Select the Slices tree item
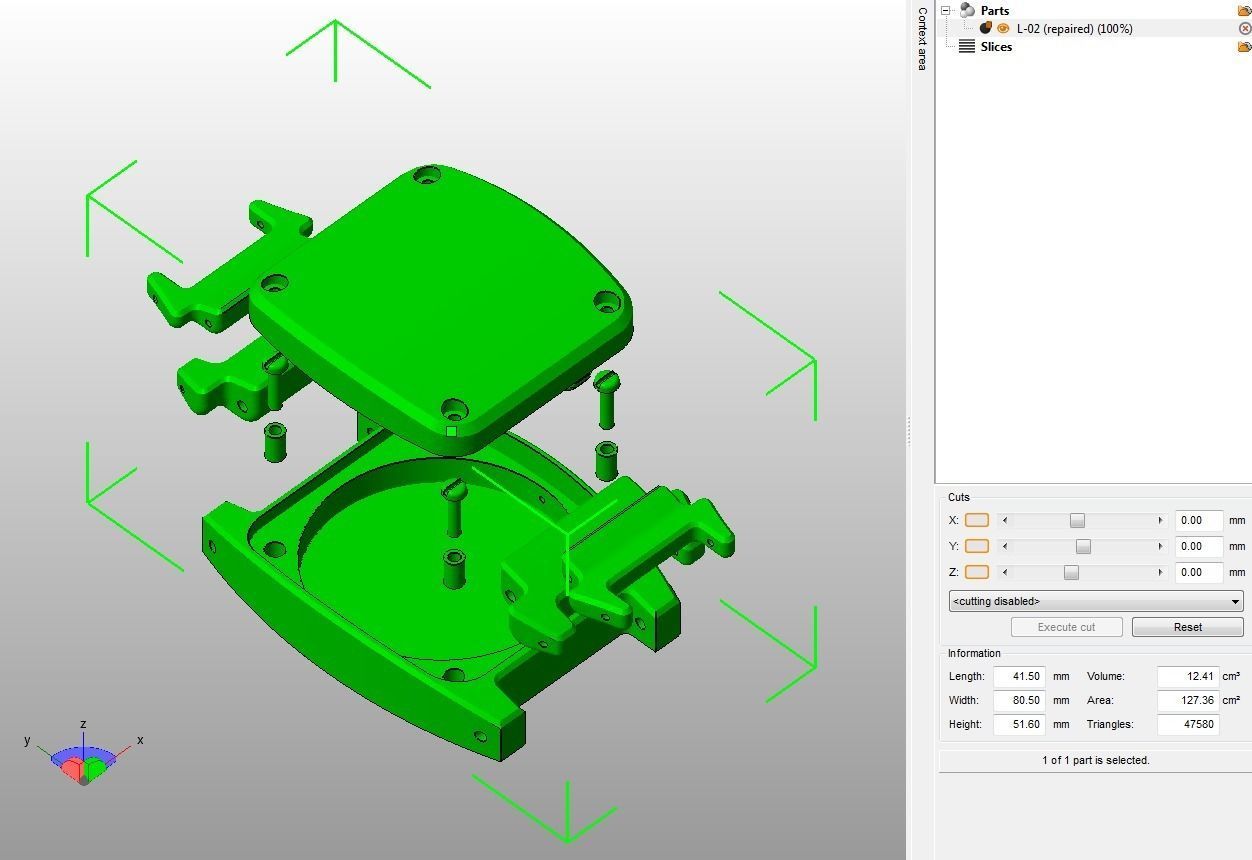 pos(996,47)
